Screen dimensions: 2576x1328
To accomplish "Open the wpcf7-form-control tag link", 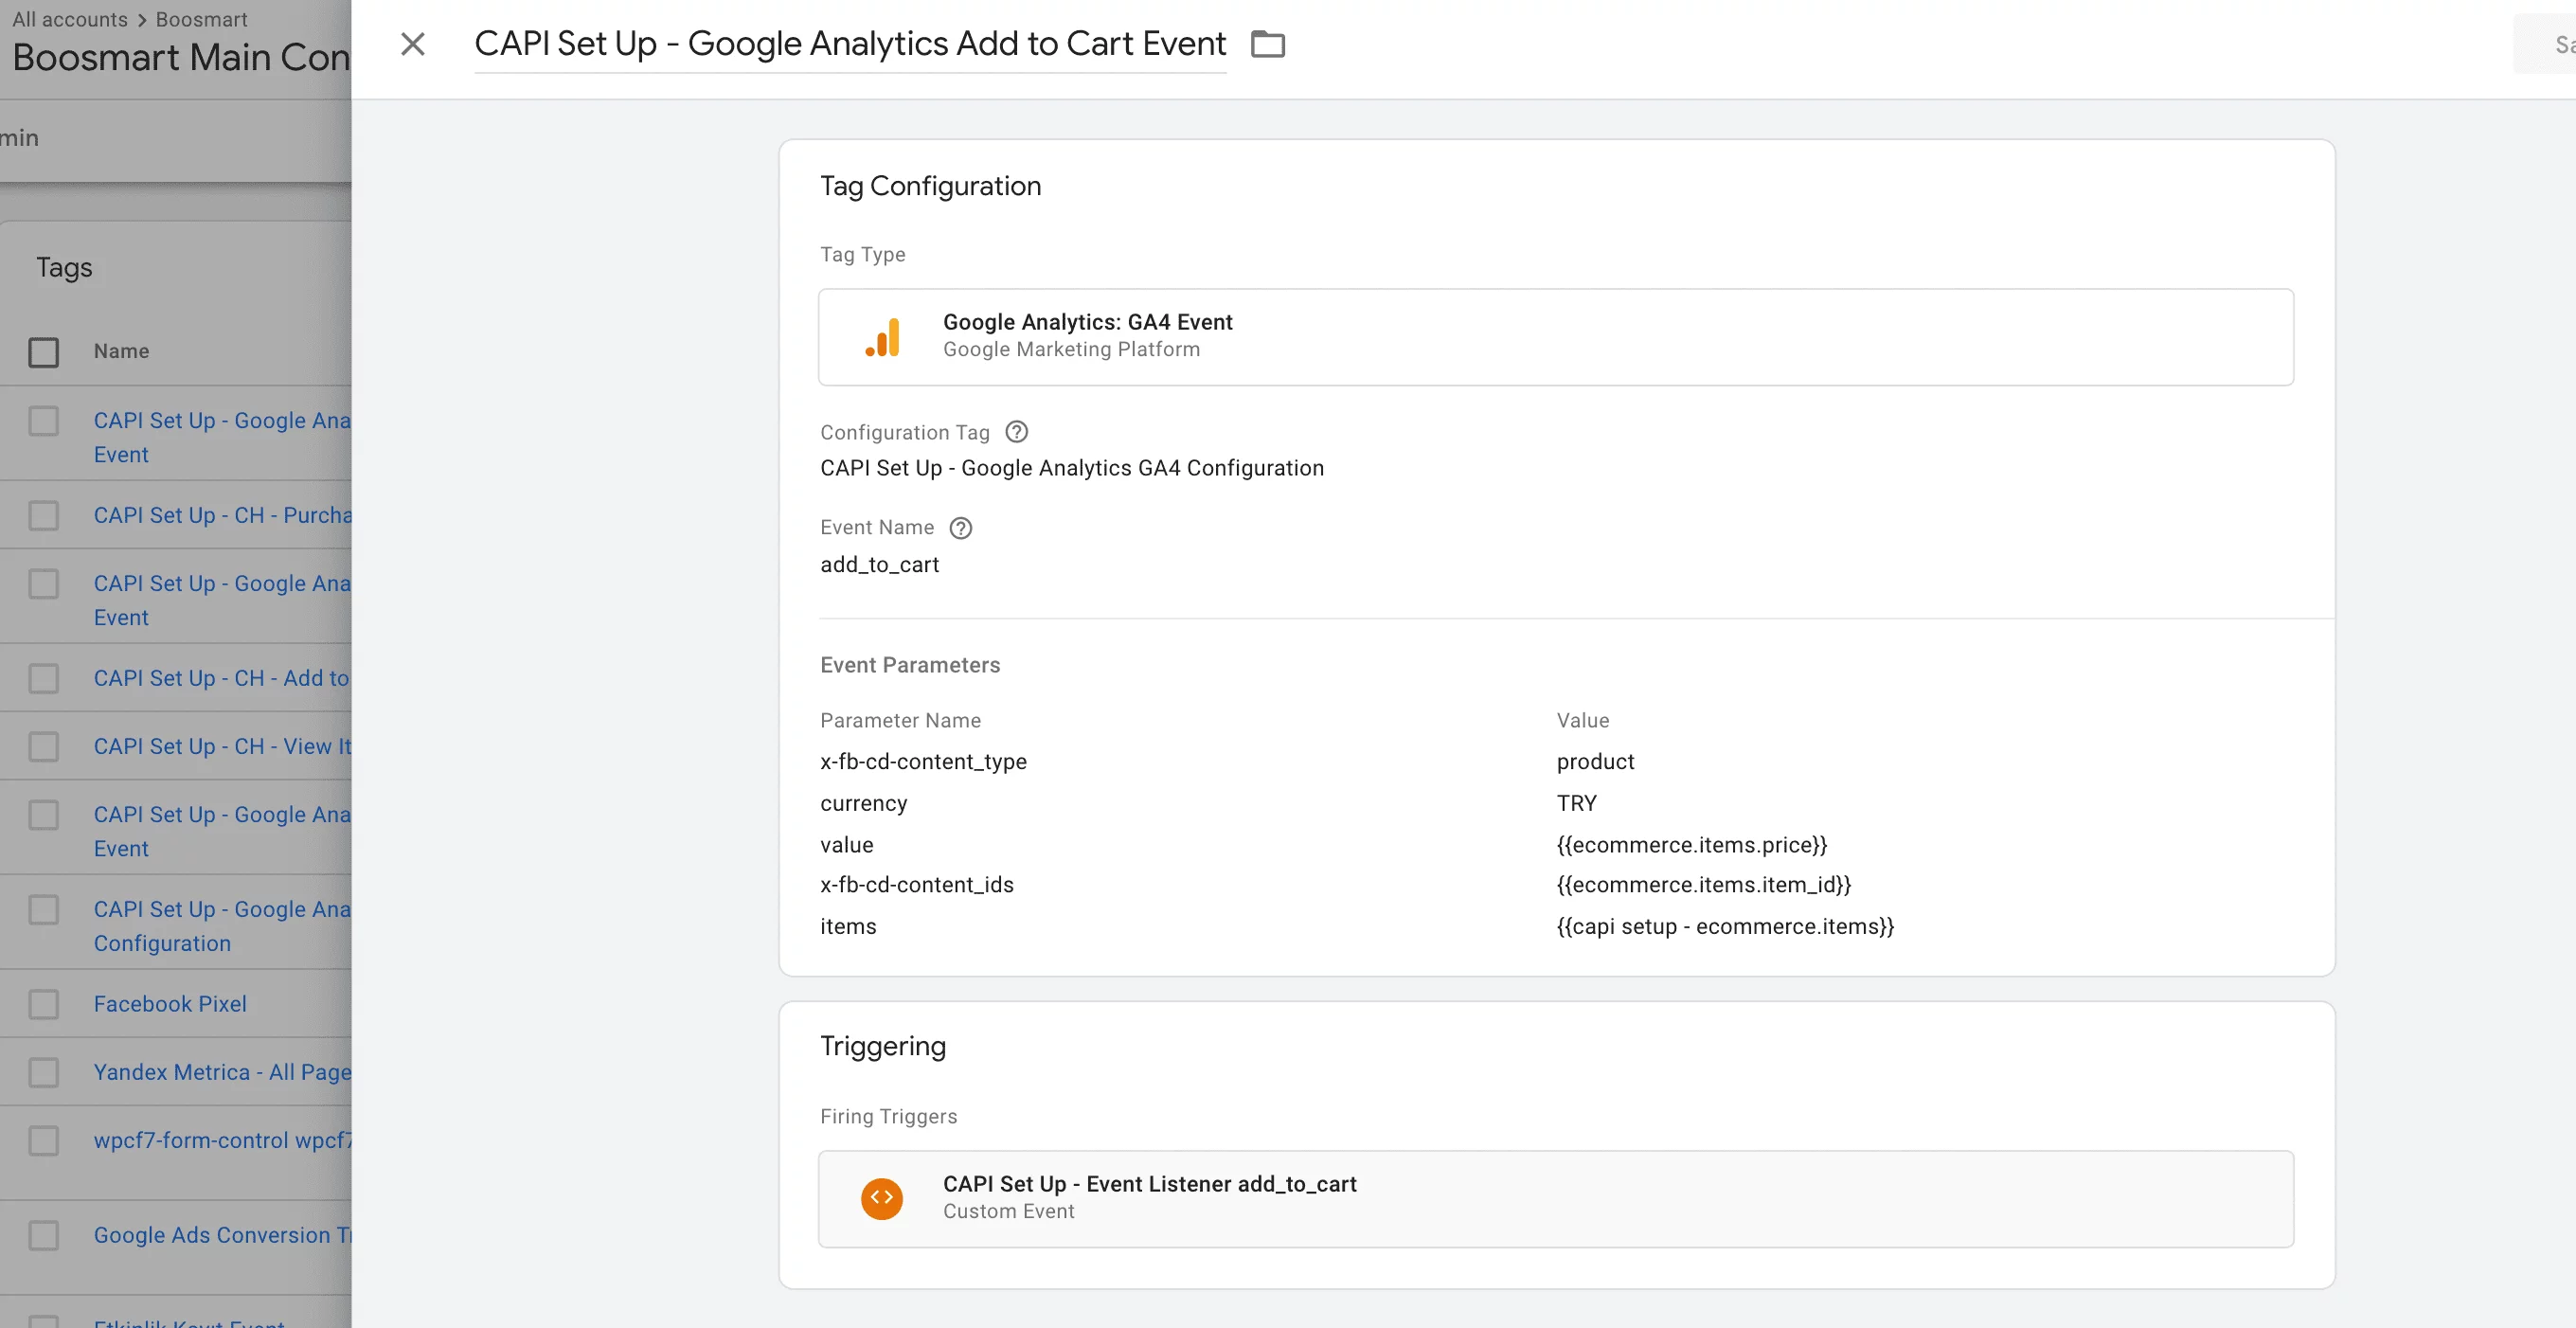I will 222,1140.
